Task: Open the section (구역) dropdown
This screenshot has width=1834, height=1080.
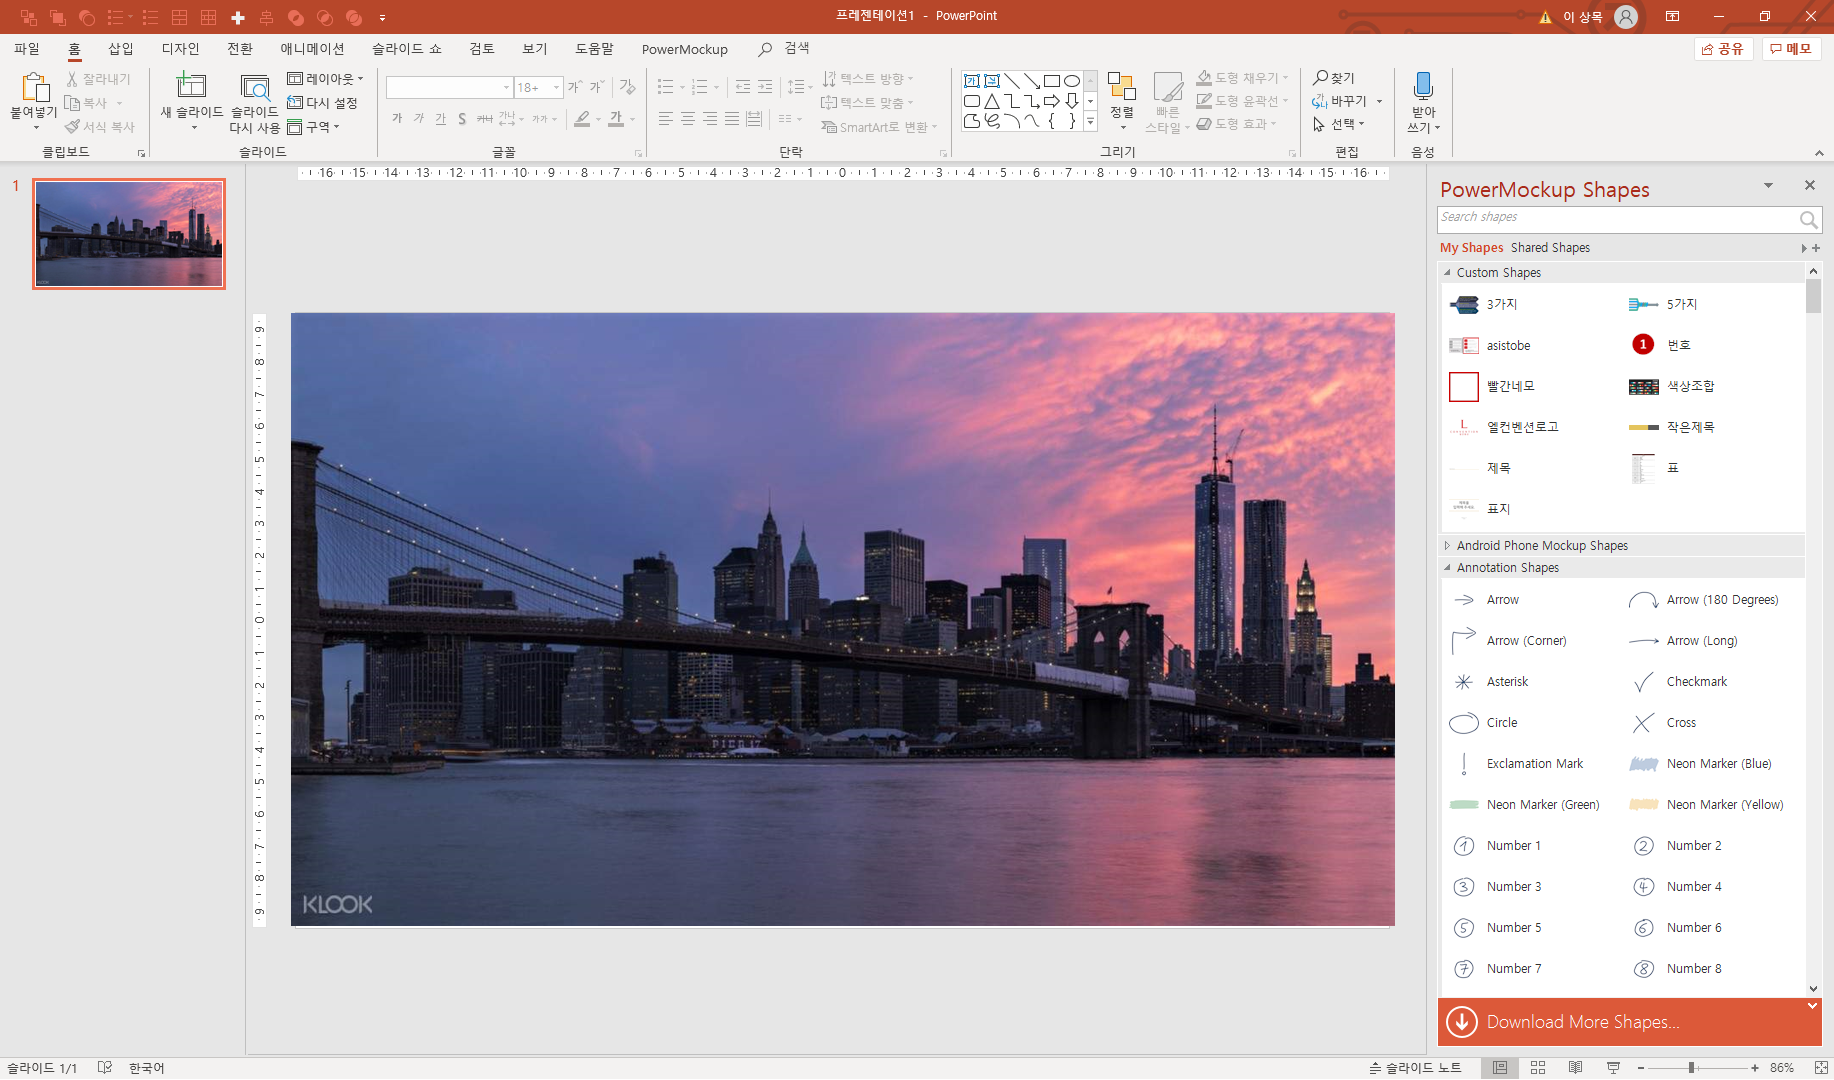Action: (314, 127)
